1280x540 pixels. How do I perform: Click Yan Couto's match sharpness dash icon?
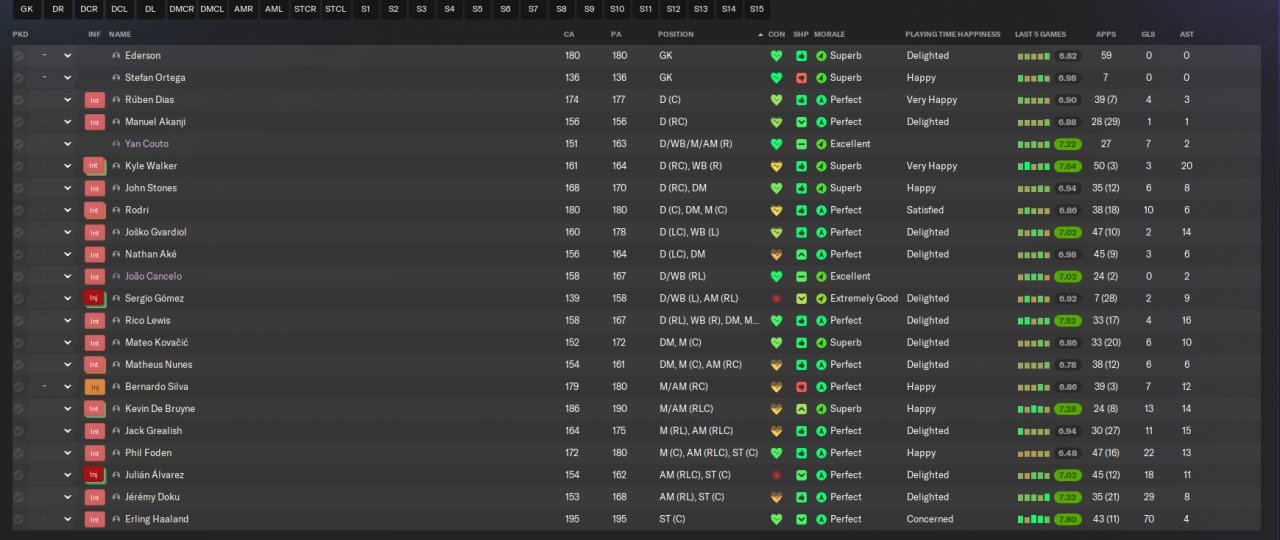(801, 144)
